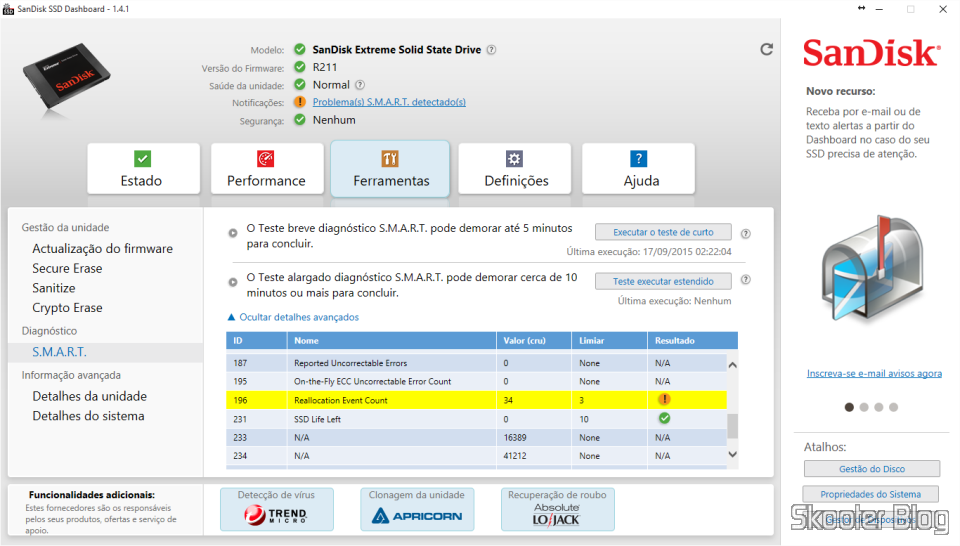Click the raw value 16389 in row 233
960x546 pixels.
(515, 438)
